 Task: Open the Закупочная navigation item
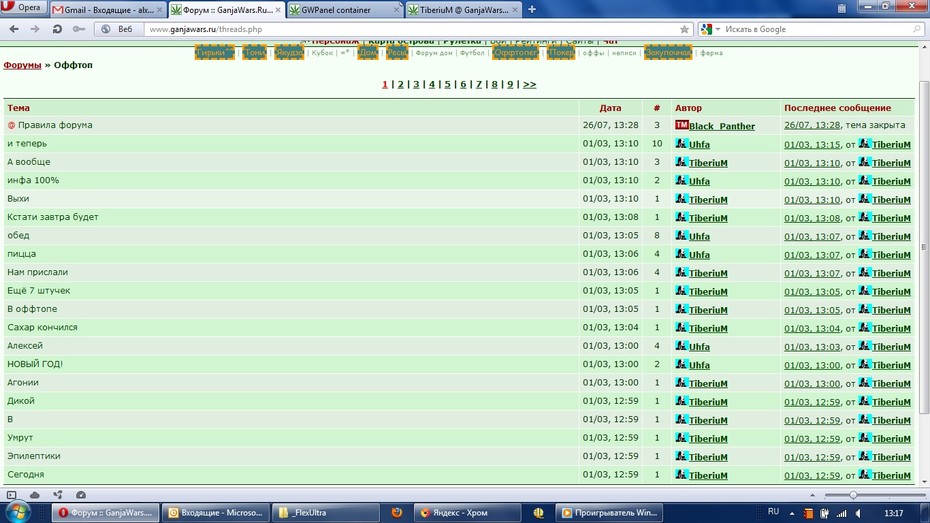pos(668,52)
